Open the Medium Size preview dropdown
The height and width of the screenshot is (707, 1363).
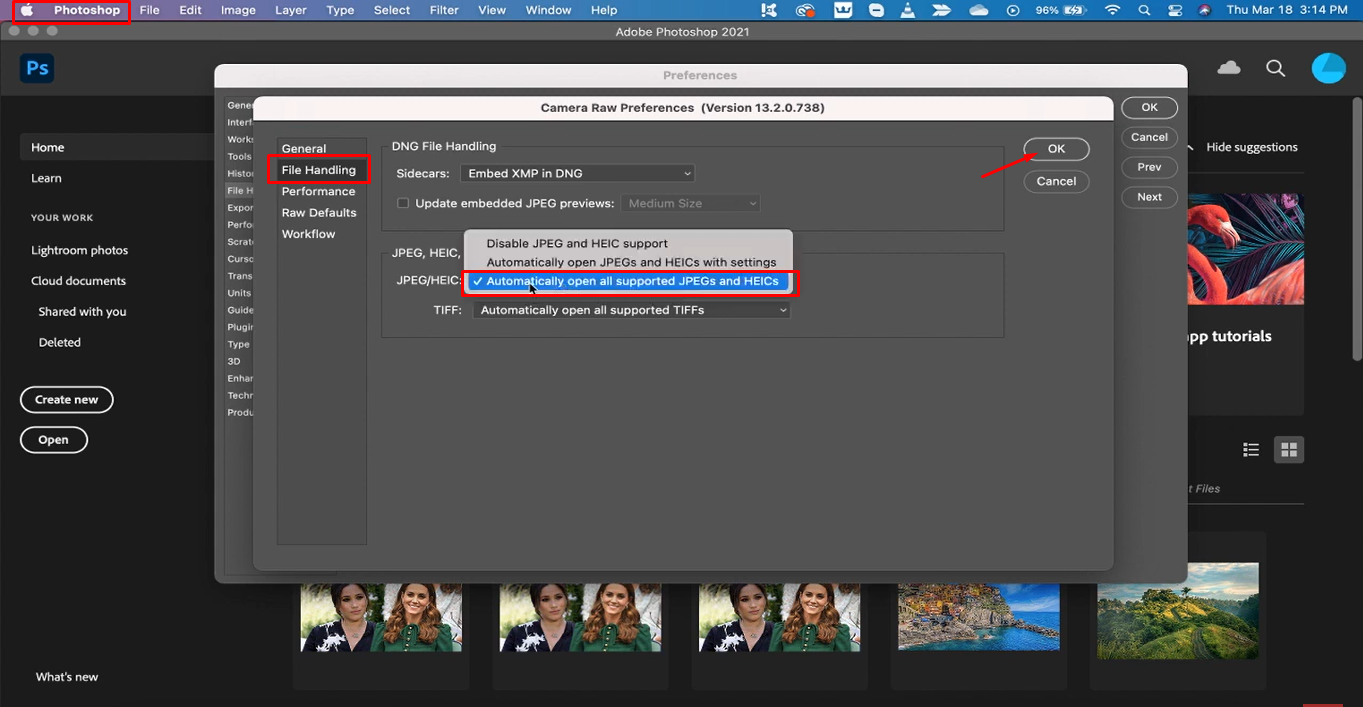pyautogui.click(x=691, y=203)
